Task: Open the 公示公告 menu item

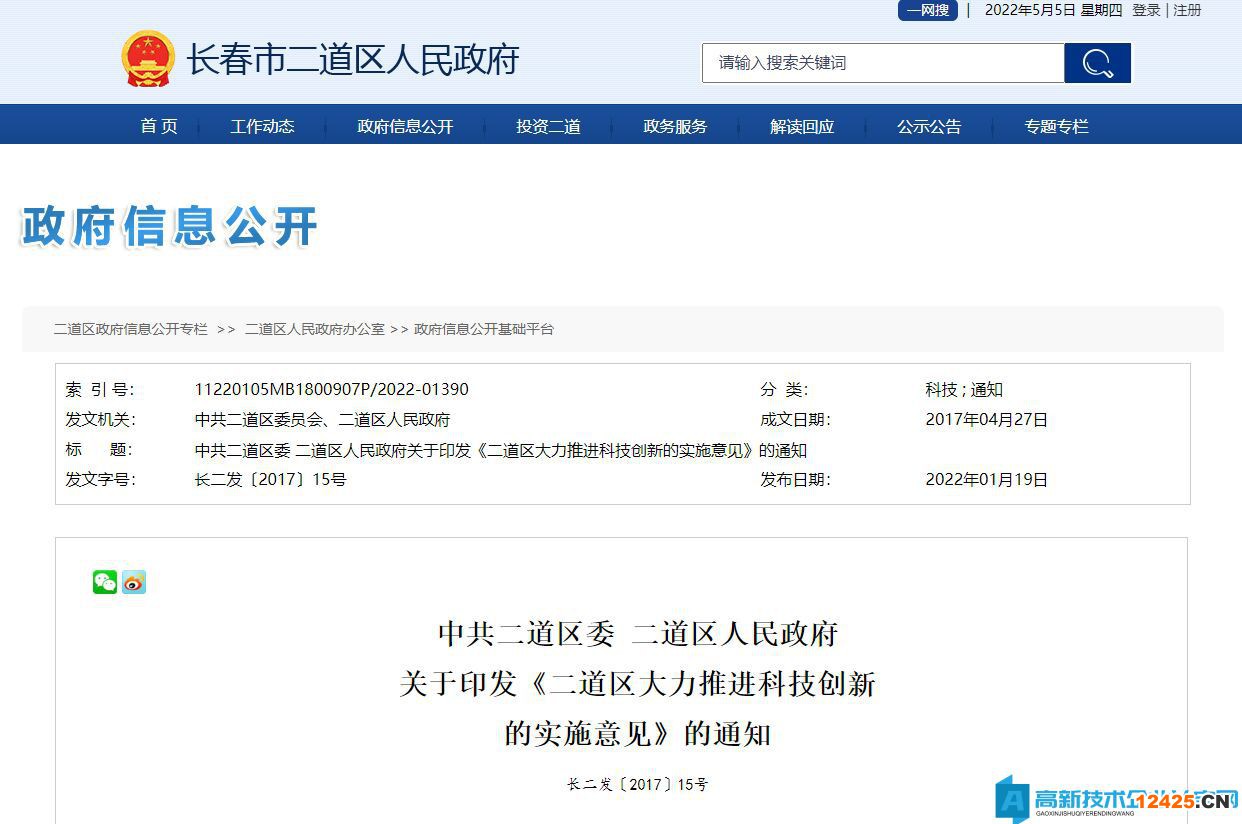Action: coord(929,126)
